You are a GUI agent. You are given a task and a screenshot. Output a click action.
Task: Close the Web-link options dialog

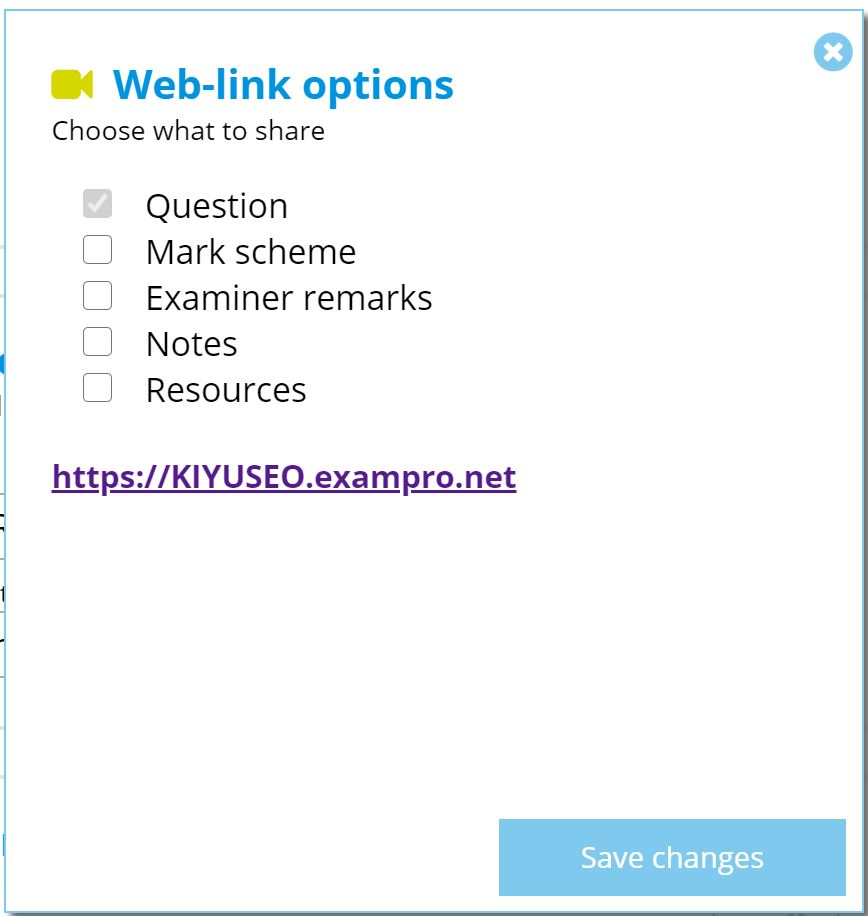click(x=832, y=52)
